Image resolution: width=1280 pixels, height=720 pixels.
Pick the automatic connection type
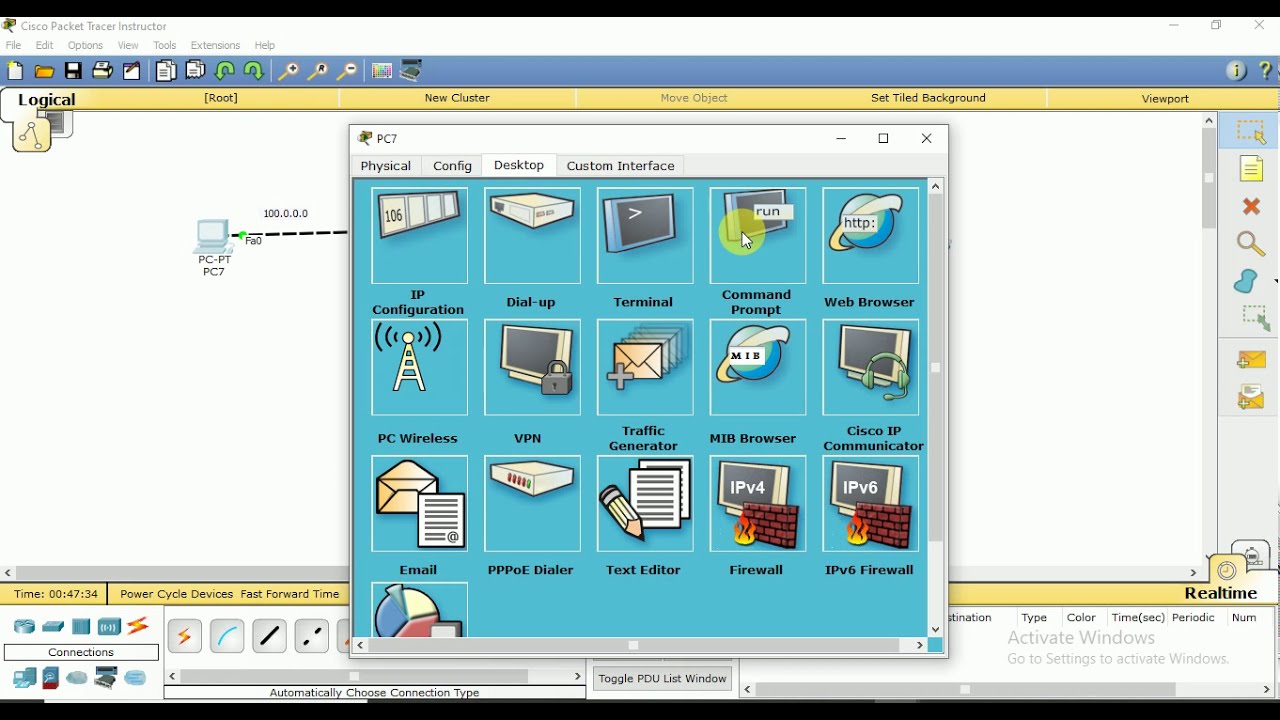[185, 637]
